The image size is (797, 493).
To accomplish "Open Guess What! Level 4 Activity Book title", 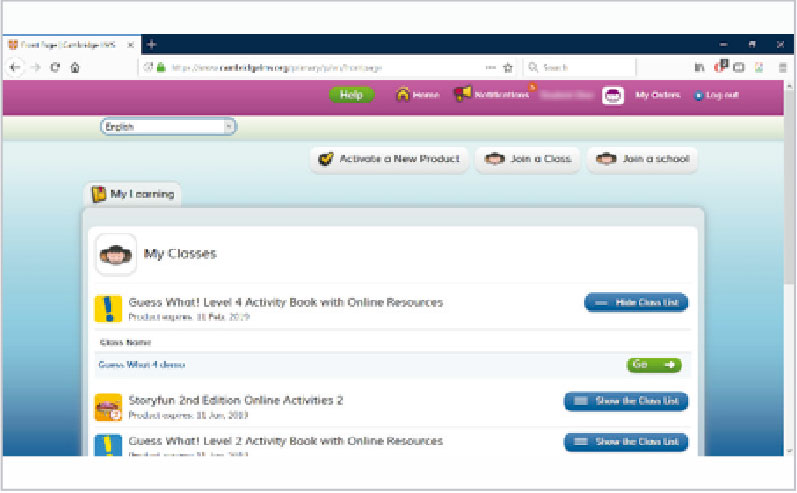I will 286,302.
